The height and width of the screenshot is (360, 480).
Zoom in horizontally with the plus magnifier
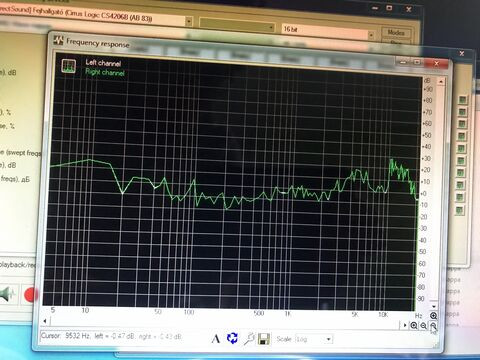click(414, 325)
